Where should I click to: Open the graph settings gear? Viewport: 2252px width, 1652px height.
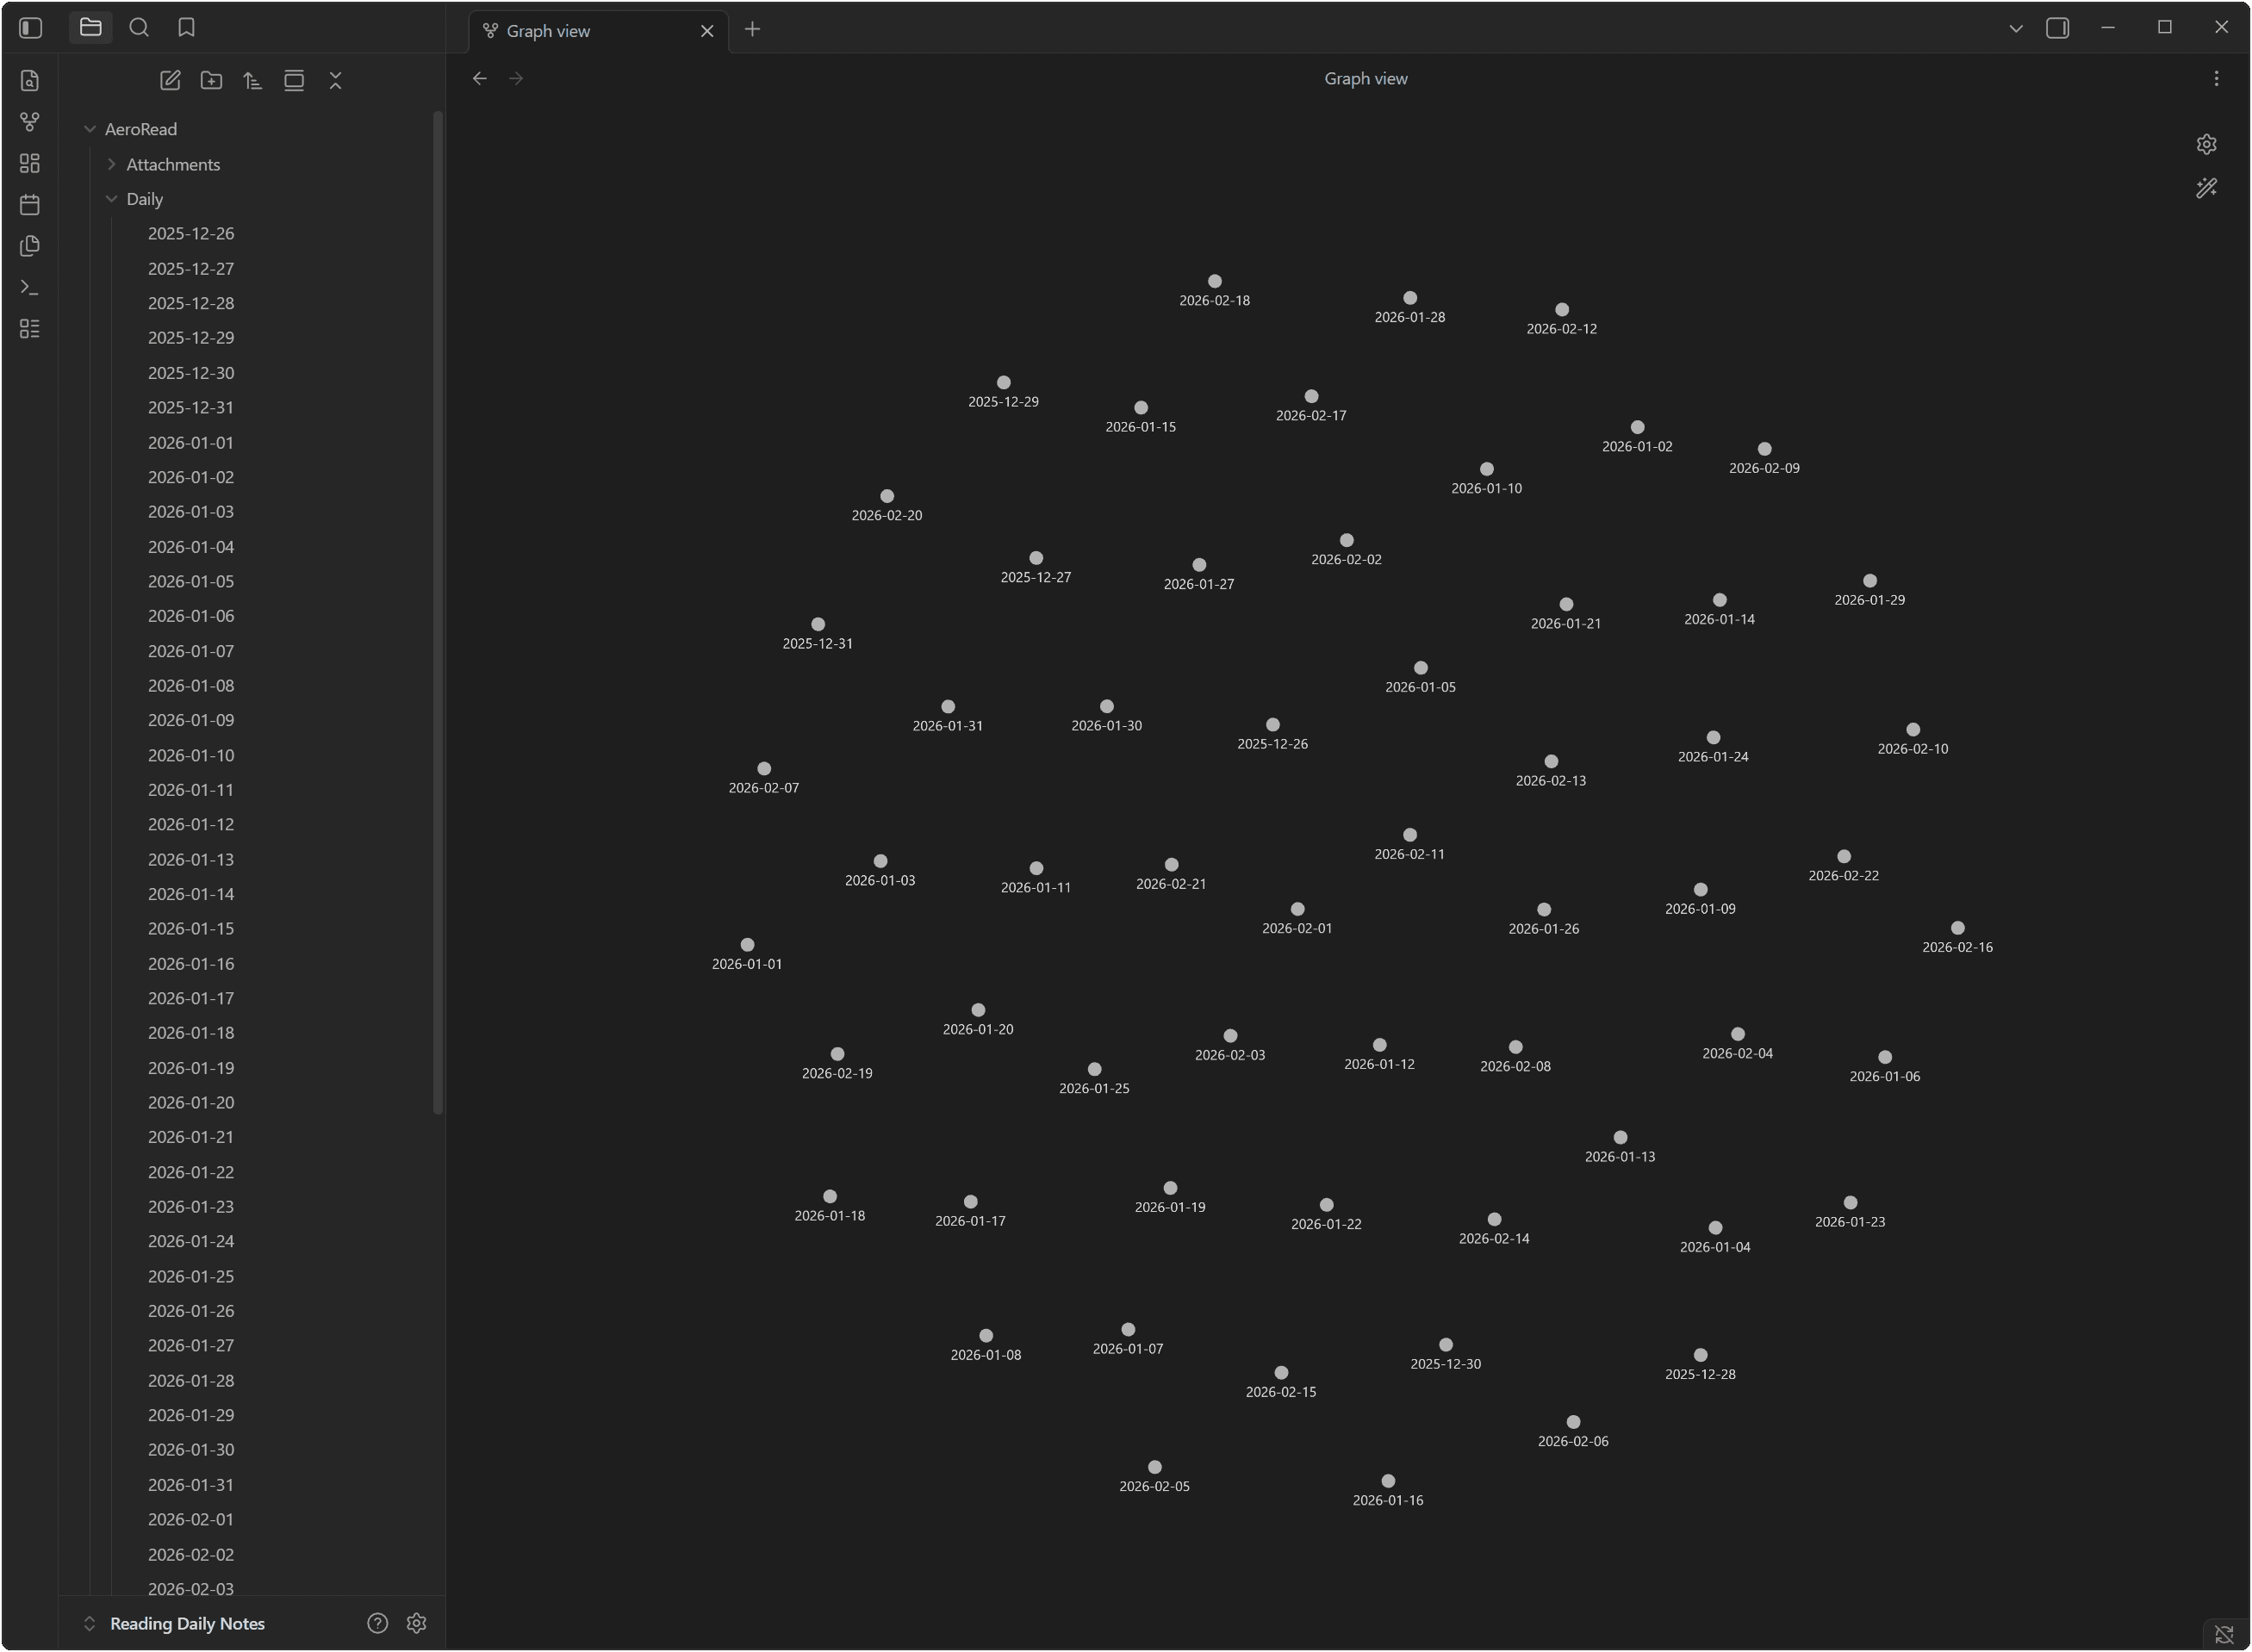(x=2207, y=143)
